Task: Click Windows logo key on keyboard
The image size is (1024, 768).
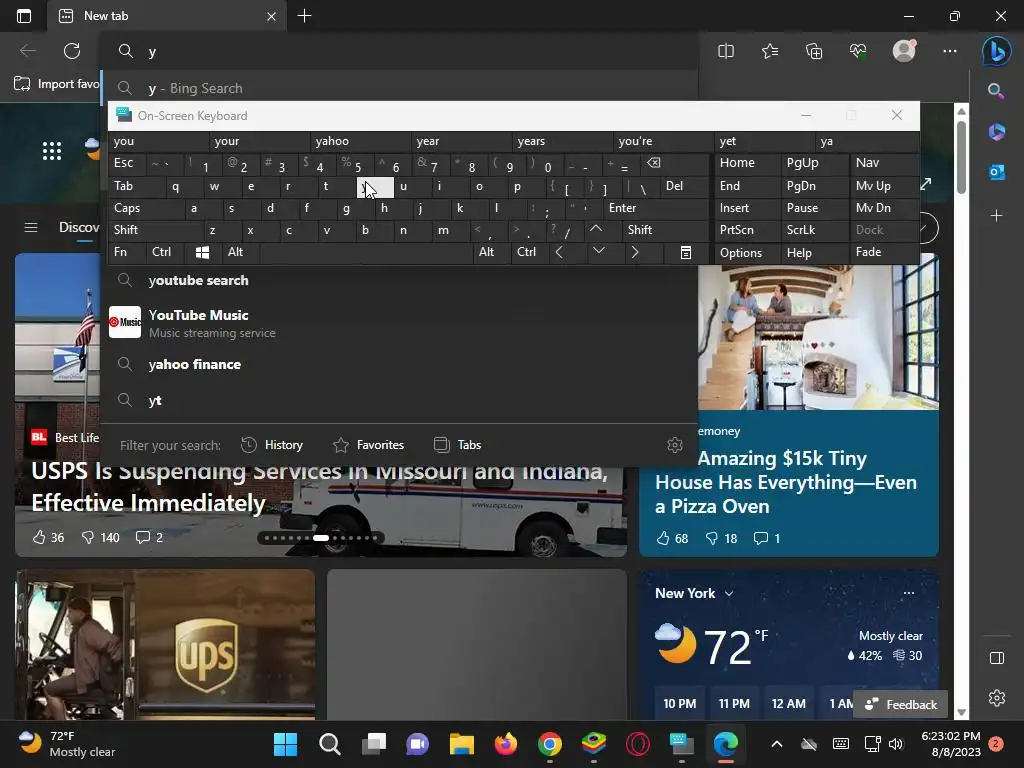Action: pos(202,252)
